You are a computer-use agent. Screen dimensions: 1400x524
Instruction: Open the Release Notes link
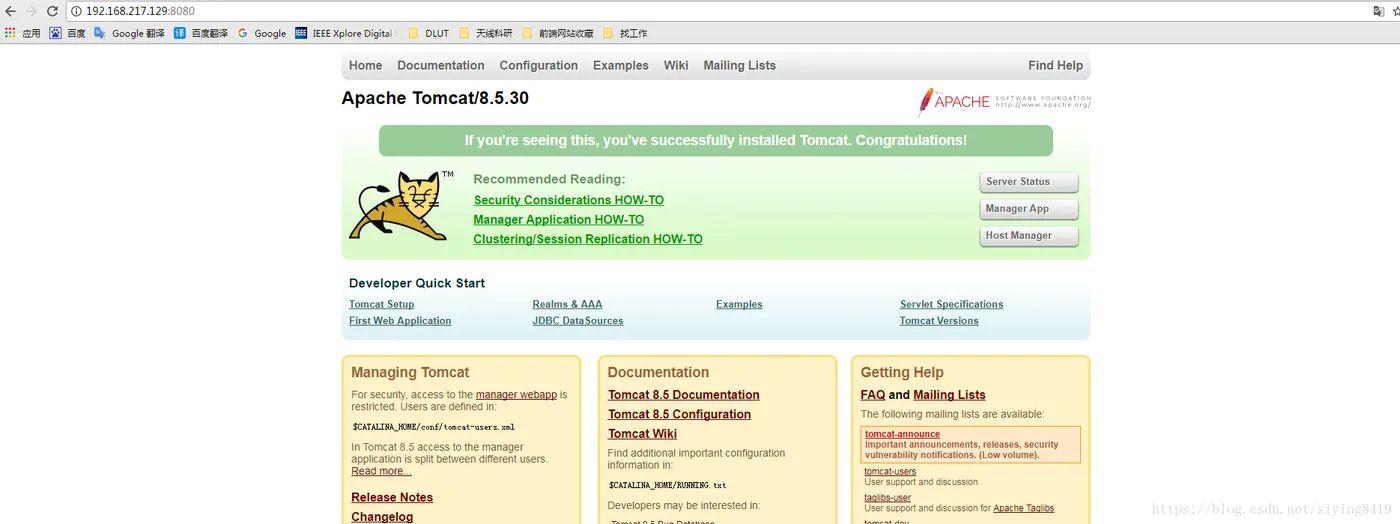point(392,497)
